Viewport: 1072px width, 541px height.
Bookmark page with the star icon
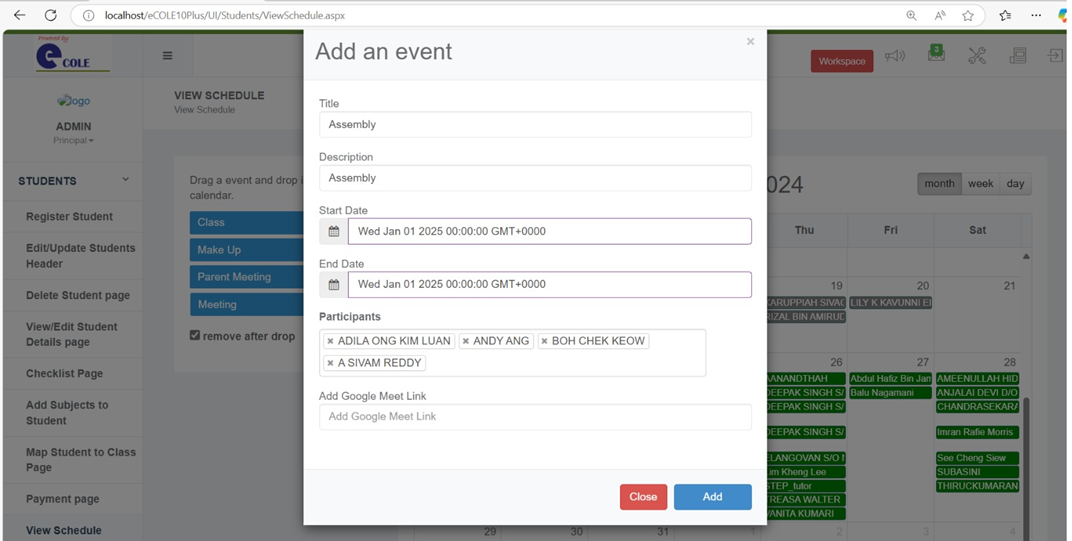[968, 15]
